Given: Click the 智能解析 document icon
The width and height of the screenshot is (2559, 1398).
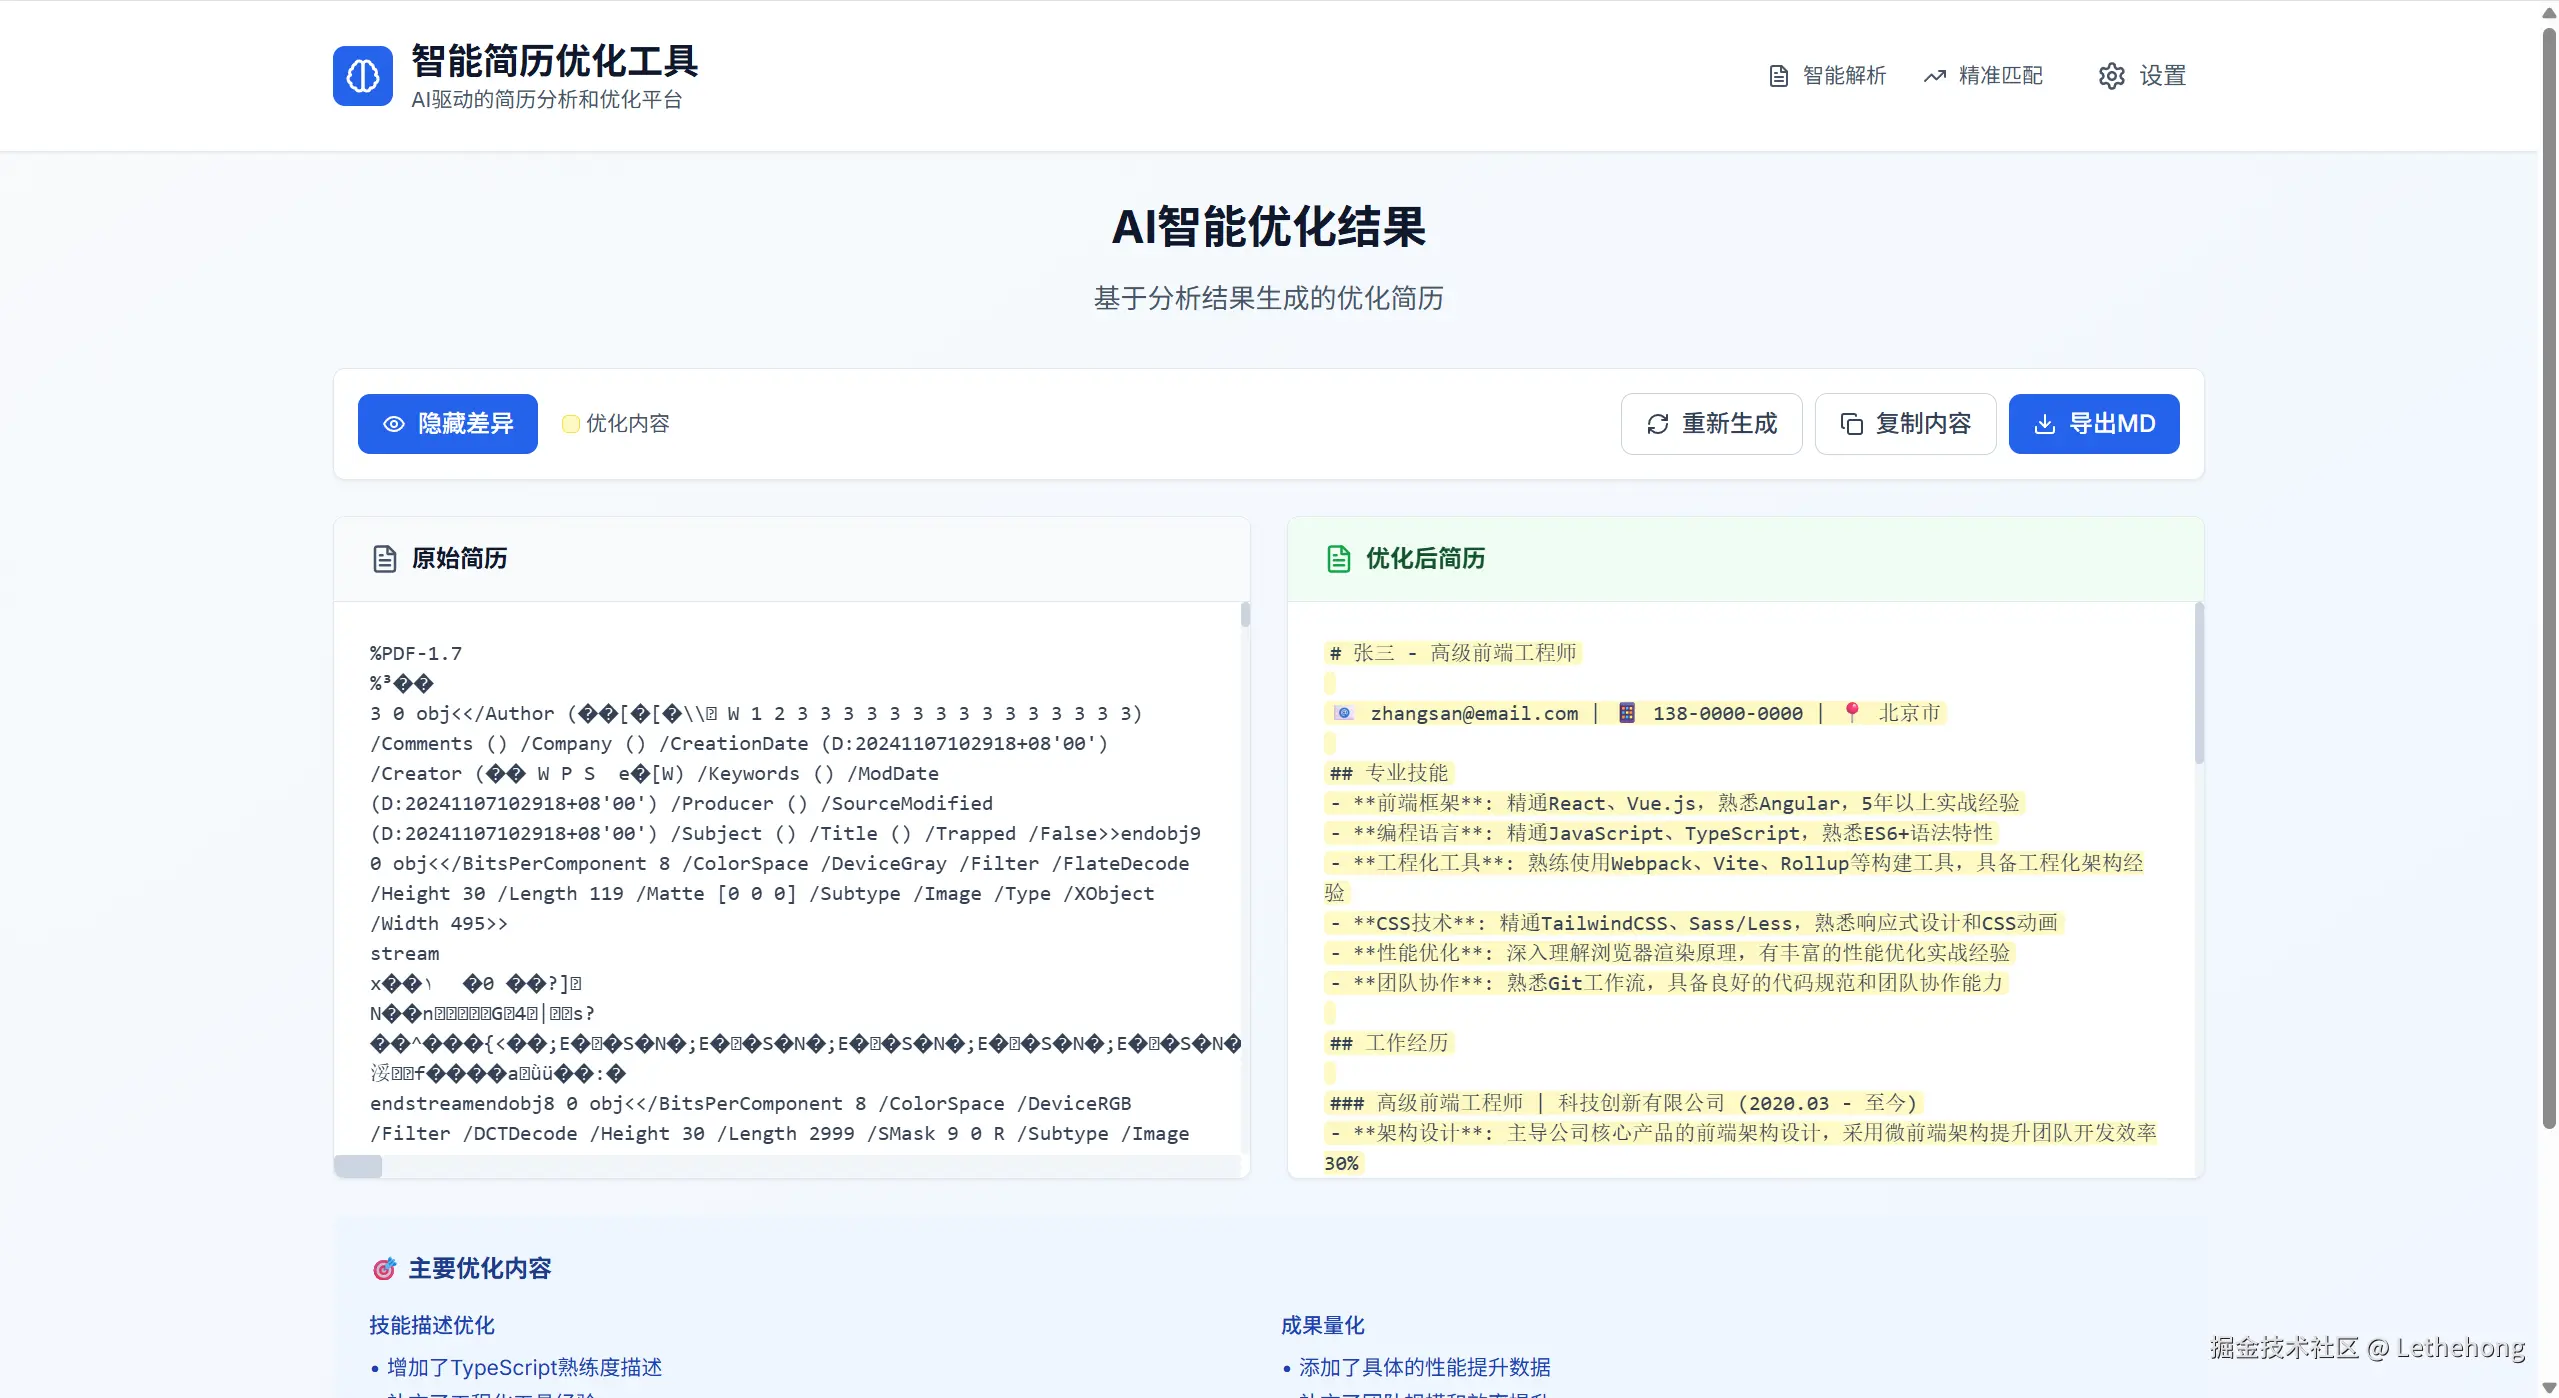Looking at the screenshot, I should pyautogui.click(x=1778, y=76).
